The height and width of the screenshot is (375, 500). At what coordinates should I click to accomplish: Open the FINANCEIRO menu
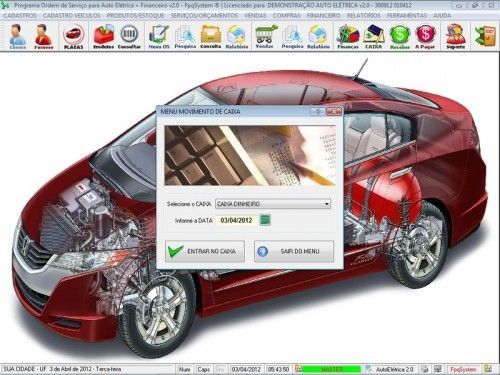point(323,16)
